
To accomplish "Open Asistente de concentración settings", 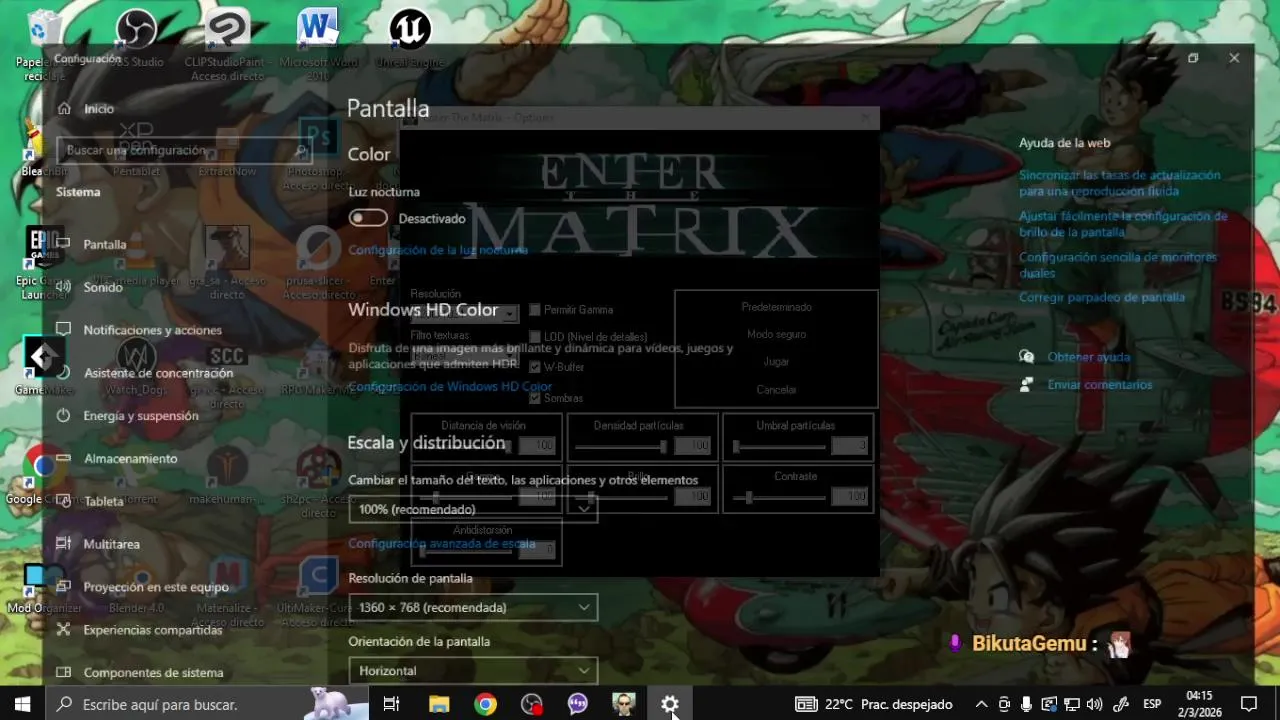I will point(158,373).
